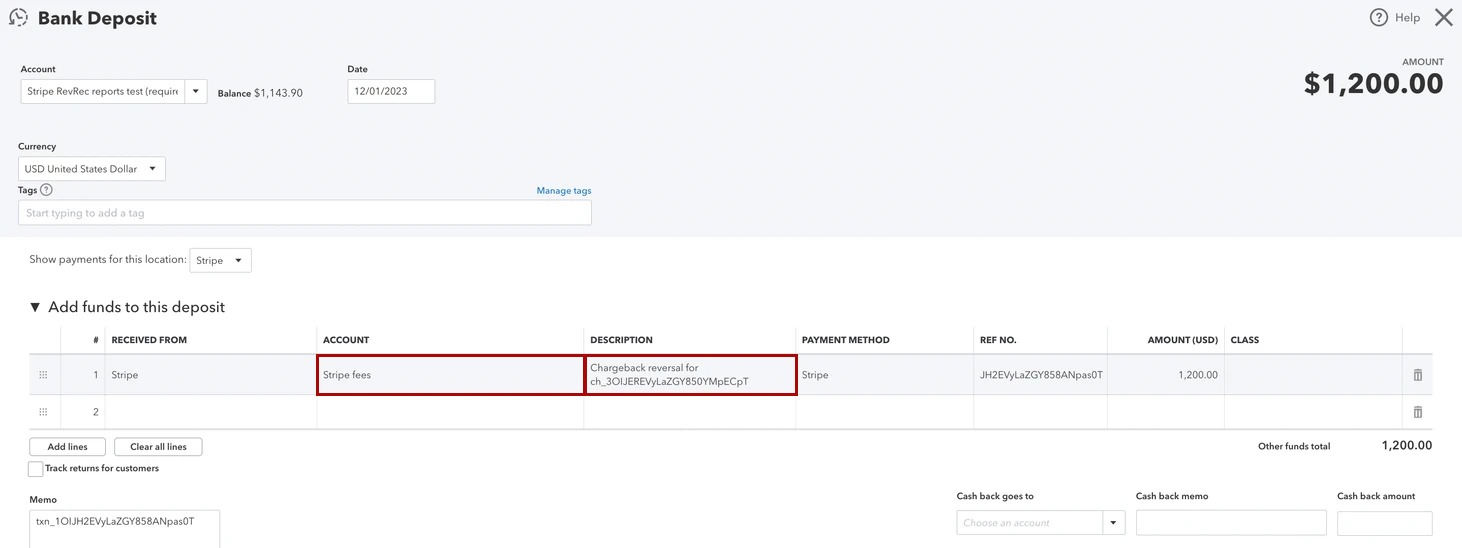1462x548 pixels.
Task: Click the Clear all lines button
Action: point(158,447)
